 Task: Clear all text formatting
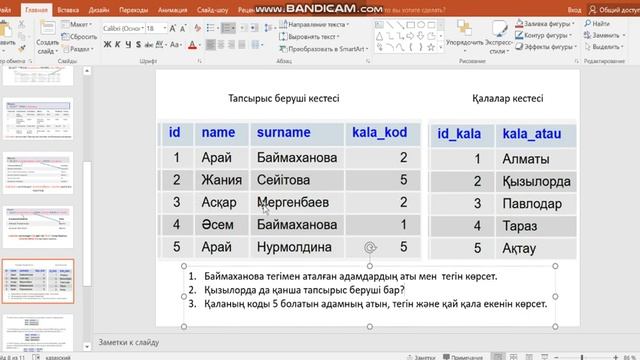198,28
